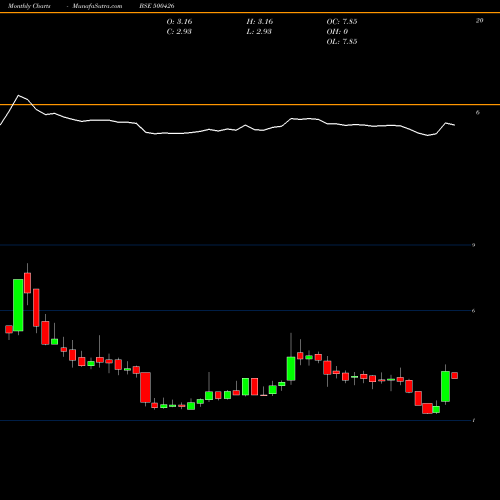The height and width of the screenshot is (500, 500).
Task: Click the last red candle on the right
Action: (454, 376)
